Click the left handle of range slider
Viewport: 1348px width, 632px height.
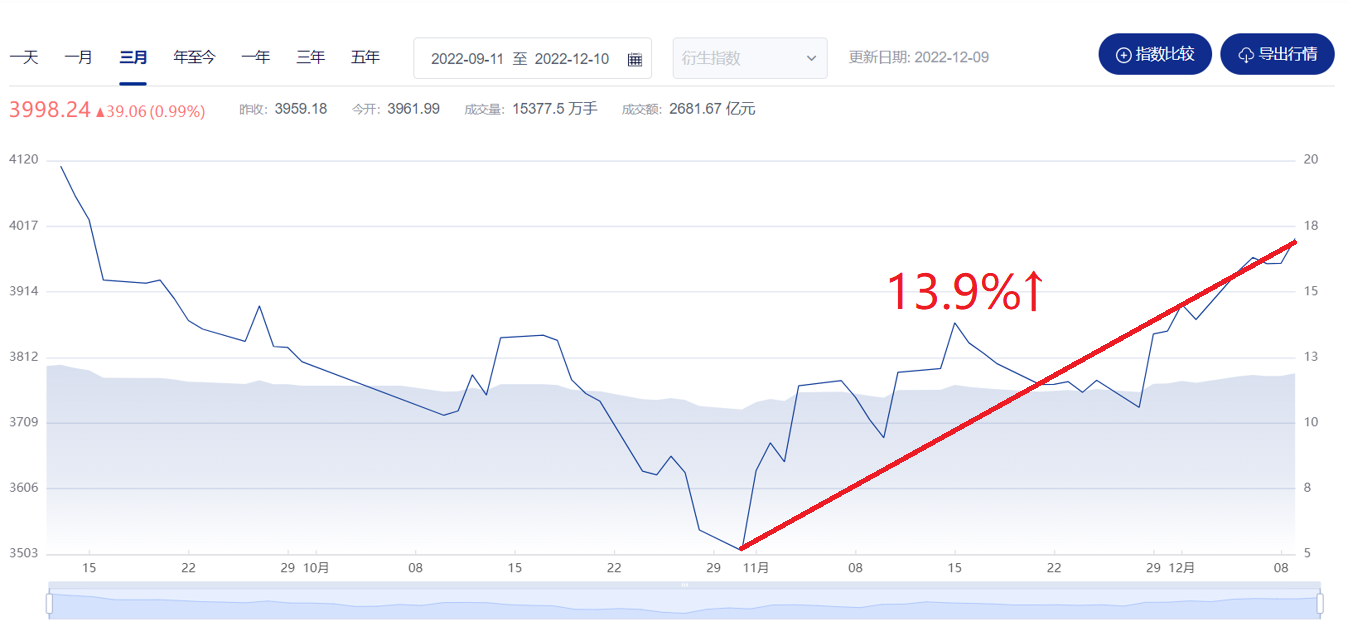[49, 604]
